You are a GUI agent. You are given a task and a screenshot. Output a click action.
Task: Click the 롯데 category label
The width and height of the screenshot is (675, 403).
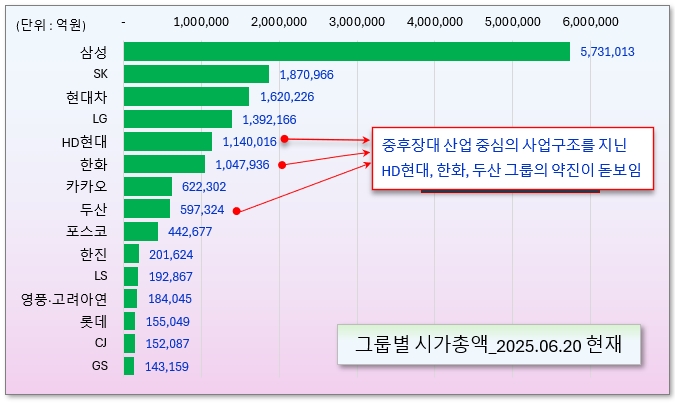[x=93, y=321]
